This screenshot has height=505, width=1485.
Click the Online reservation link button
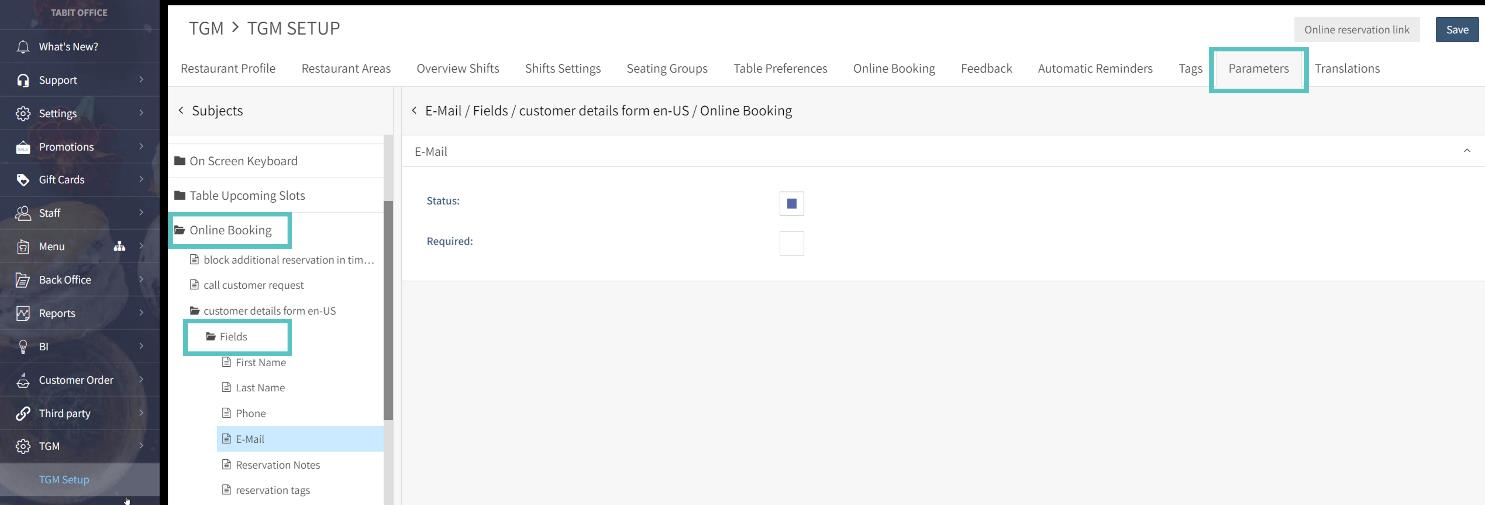point(1356,30)
